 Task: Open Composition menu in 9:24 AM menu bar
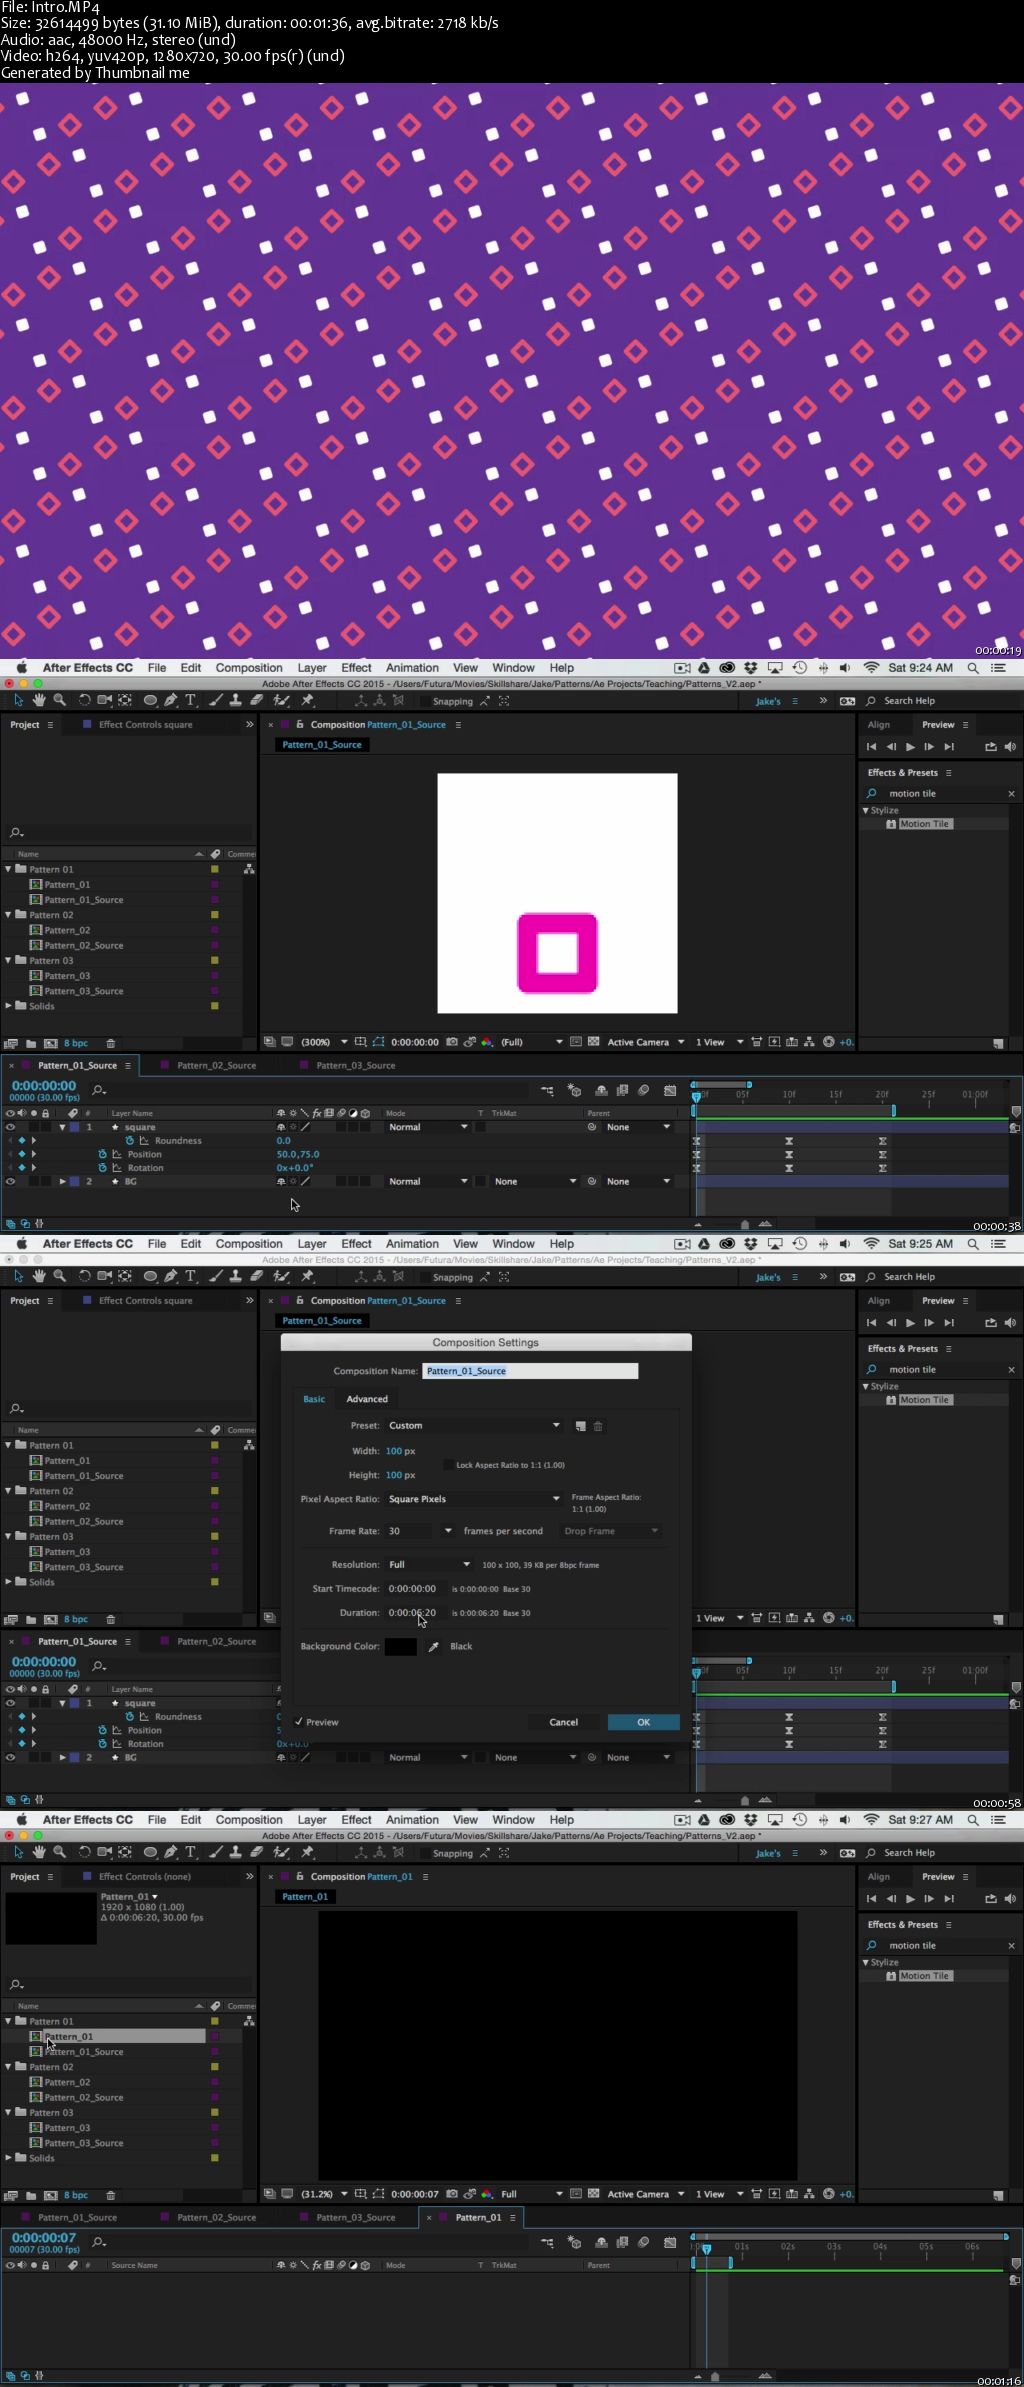click(x=249, y=668)
